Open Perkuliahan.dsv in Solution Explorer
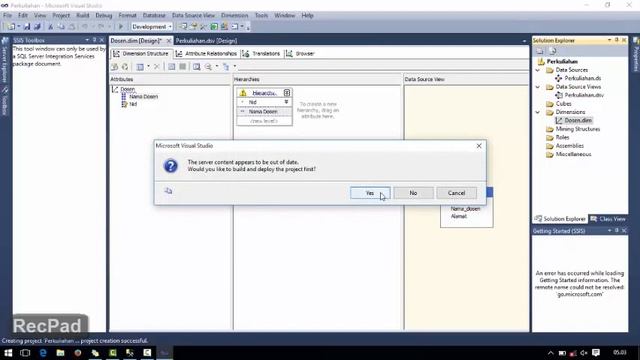 tap(584, 95)
